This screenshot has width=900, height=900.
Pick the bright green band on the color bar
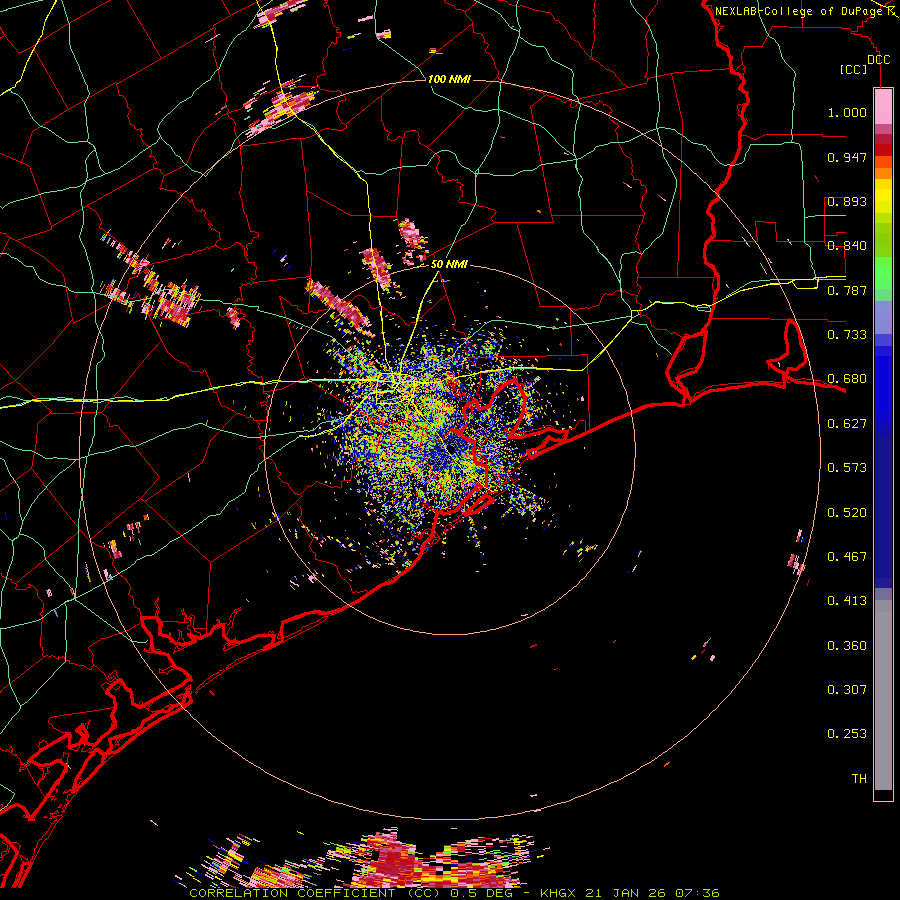click(x=883, y=273)
